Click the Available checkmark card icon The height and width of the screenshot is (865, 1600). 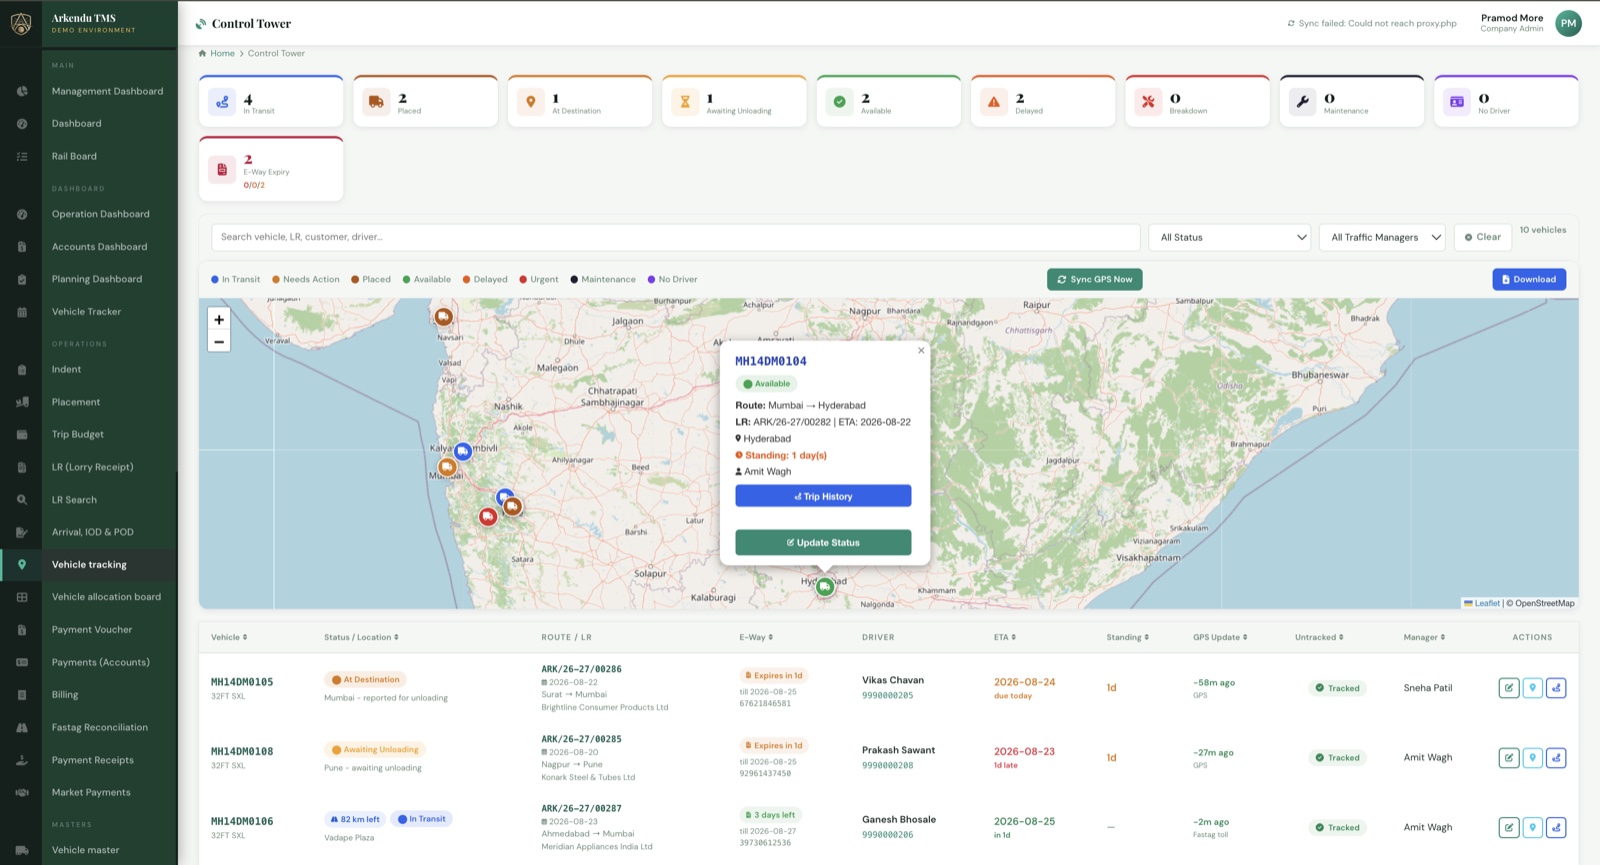coord(840,101)
